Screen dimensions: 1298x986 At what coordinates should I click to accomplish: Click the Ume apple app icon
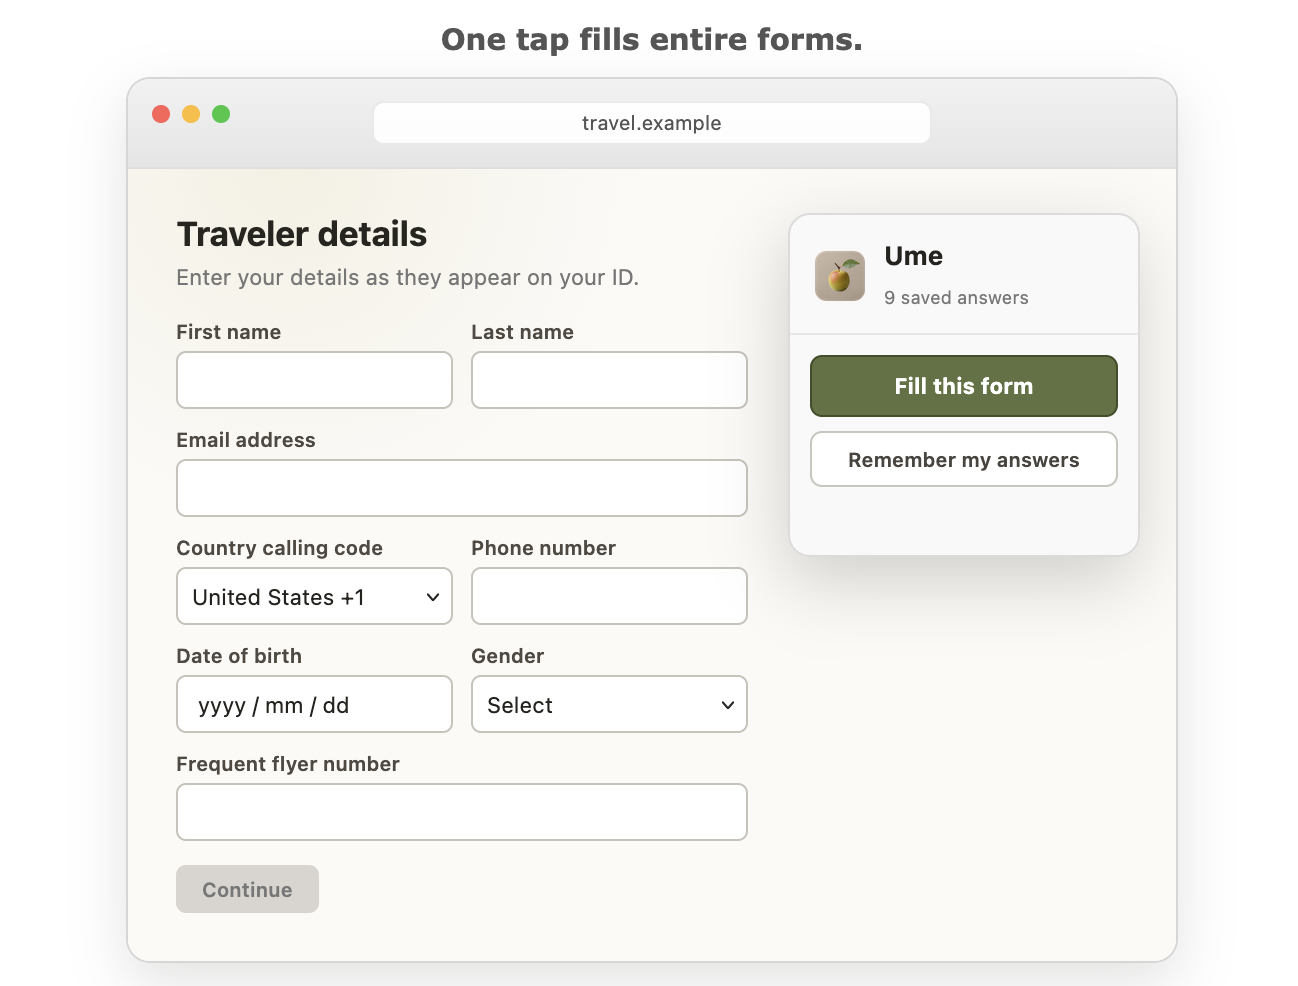click(840, 276)
